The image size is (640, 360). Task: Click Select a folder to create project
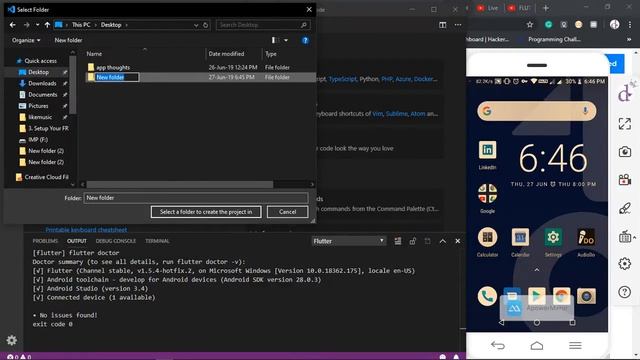coord(206,212)
